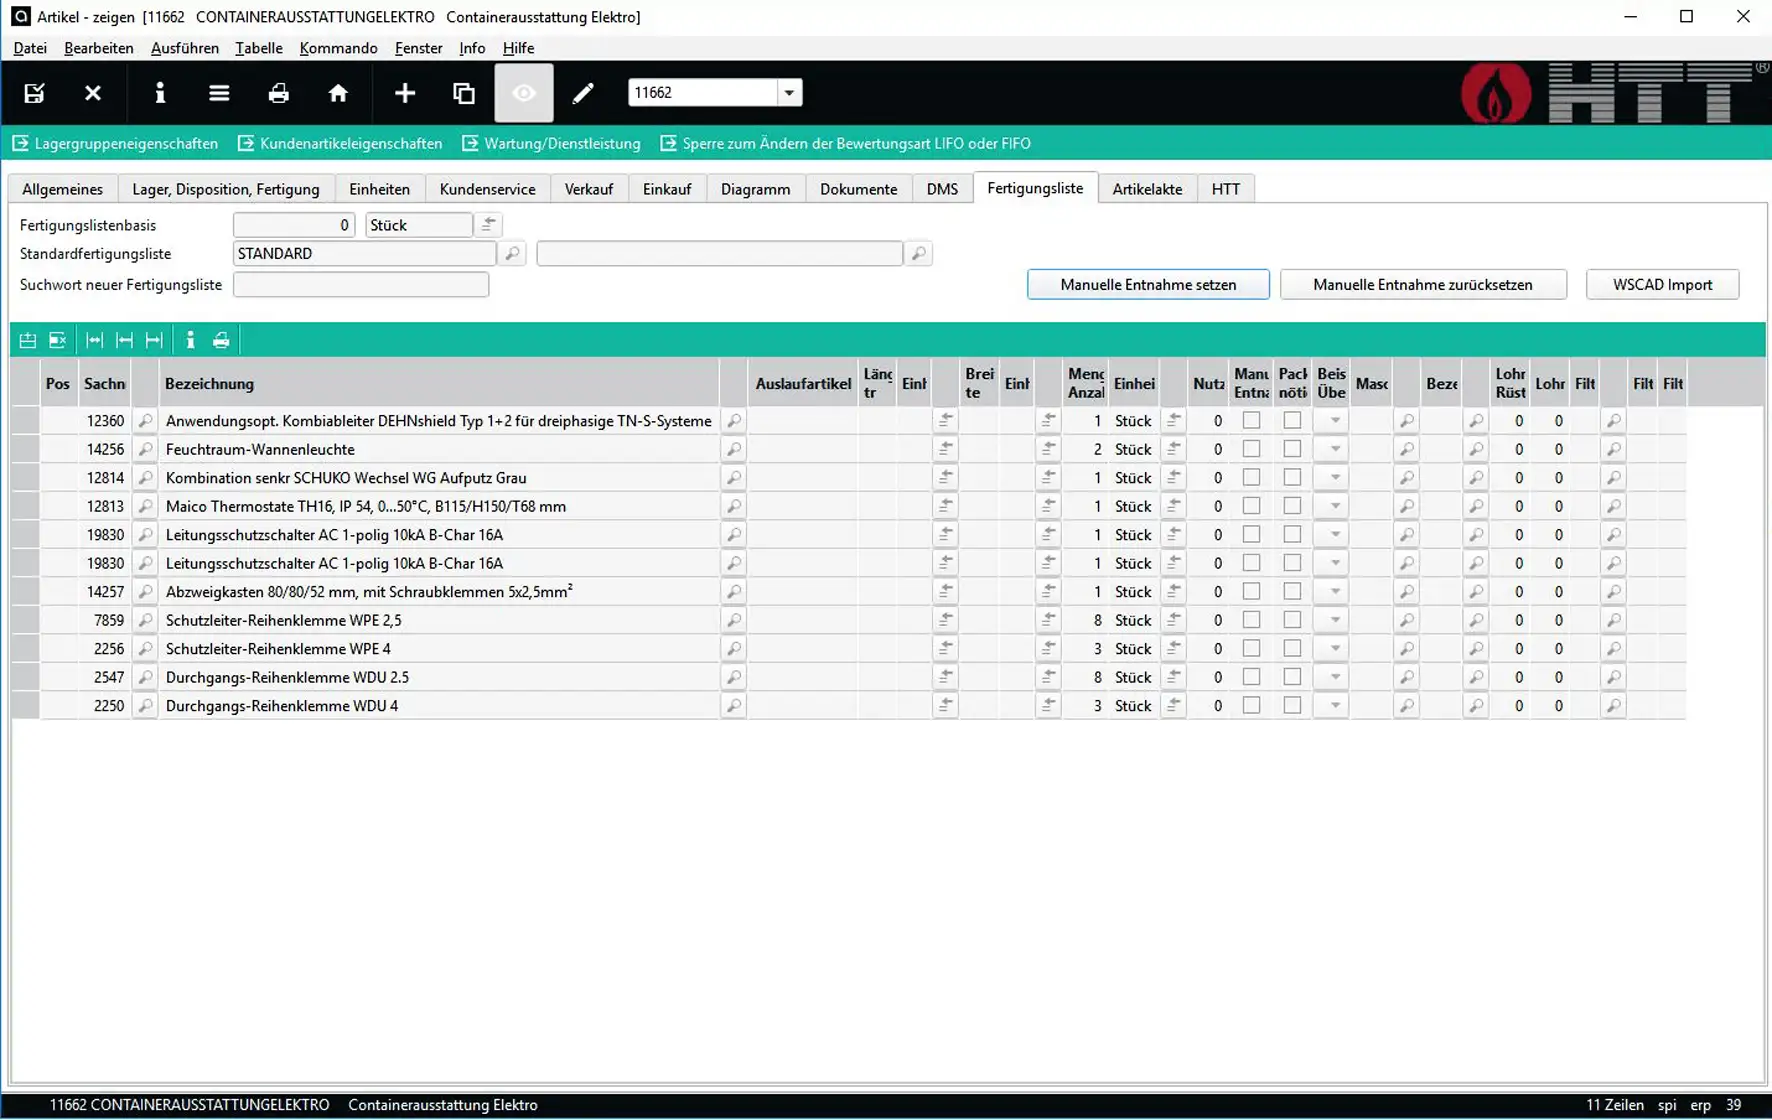Click the cancel X toolbar icon

[93, 93]
